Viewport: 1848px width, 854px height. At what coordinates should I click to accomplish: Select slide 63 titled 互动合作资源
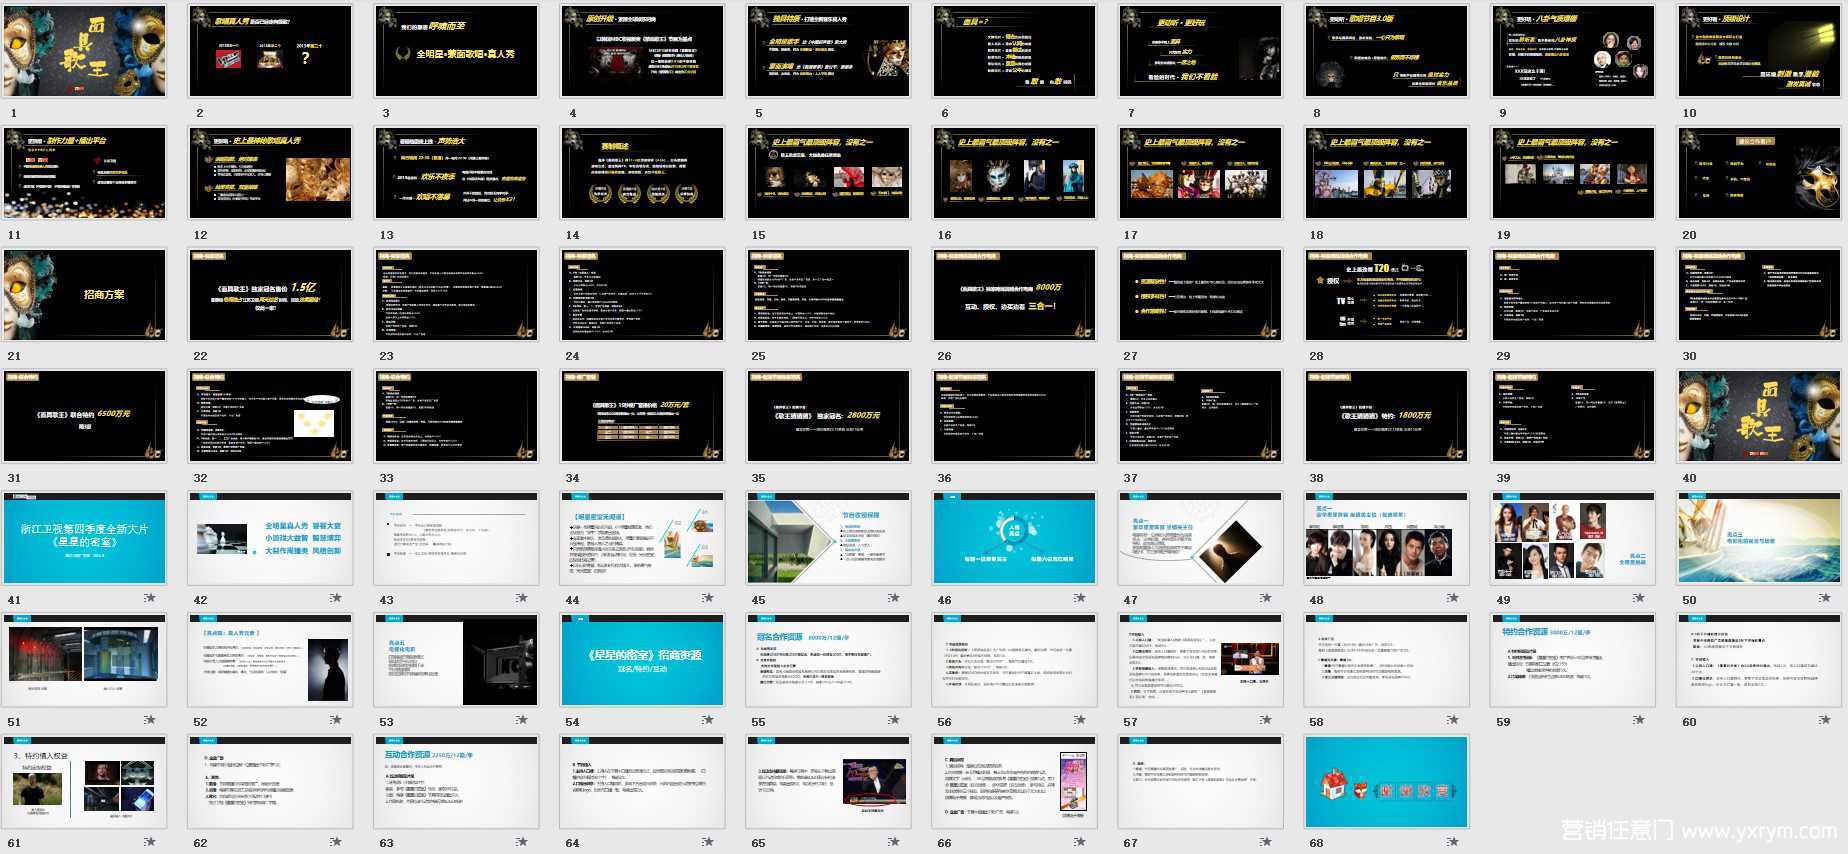click(x=456, y=782)
